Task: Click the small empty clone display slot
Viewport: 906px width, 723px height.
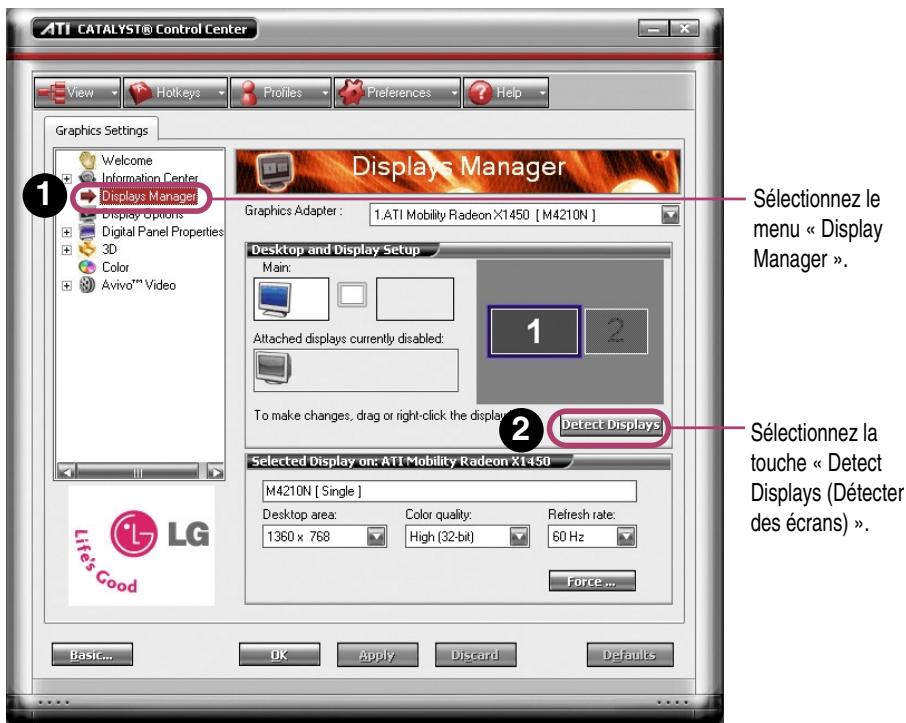Action: click(352, 295)
